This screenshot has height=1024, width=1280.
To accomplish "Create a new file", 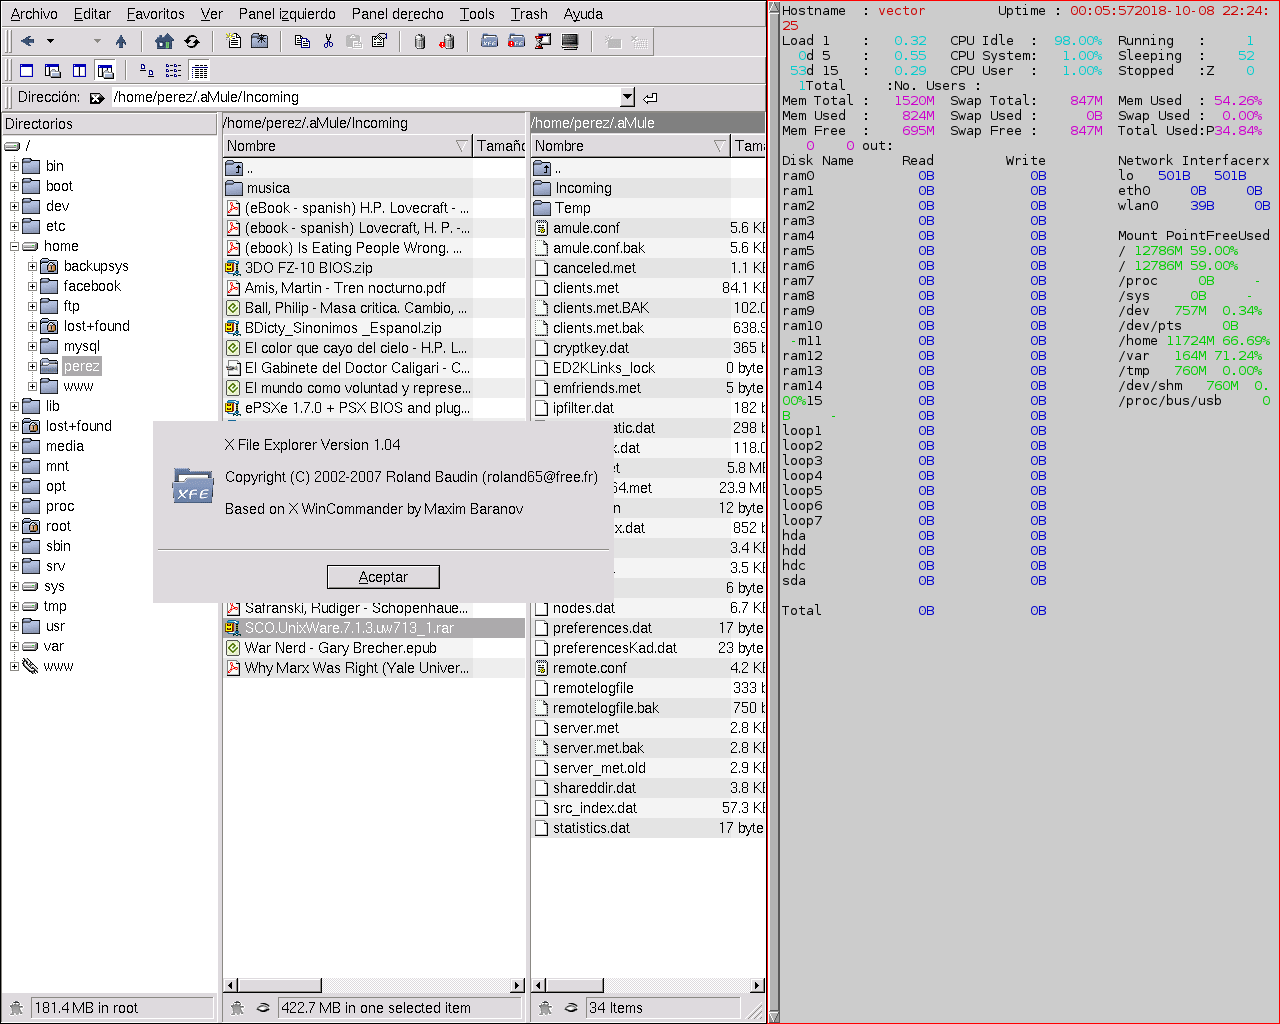I will coord(234,41).
